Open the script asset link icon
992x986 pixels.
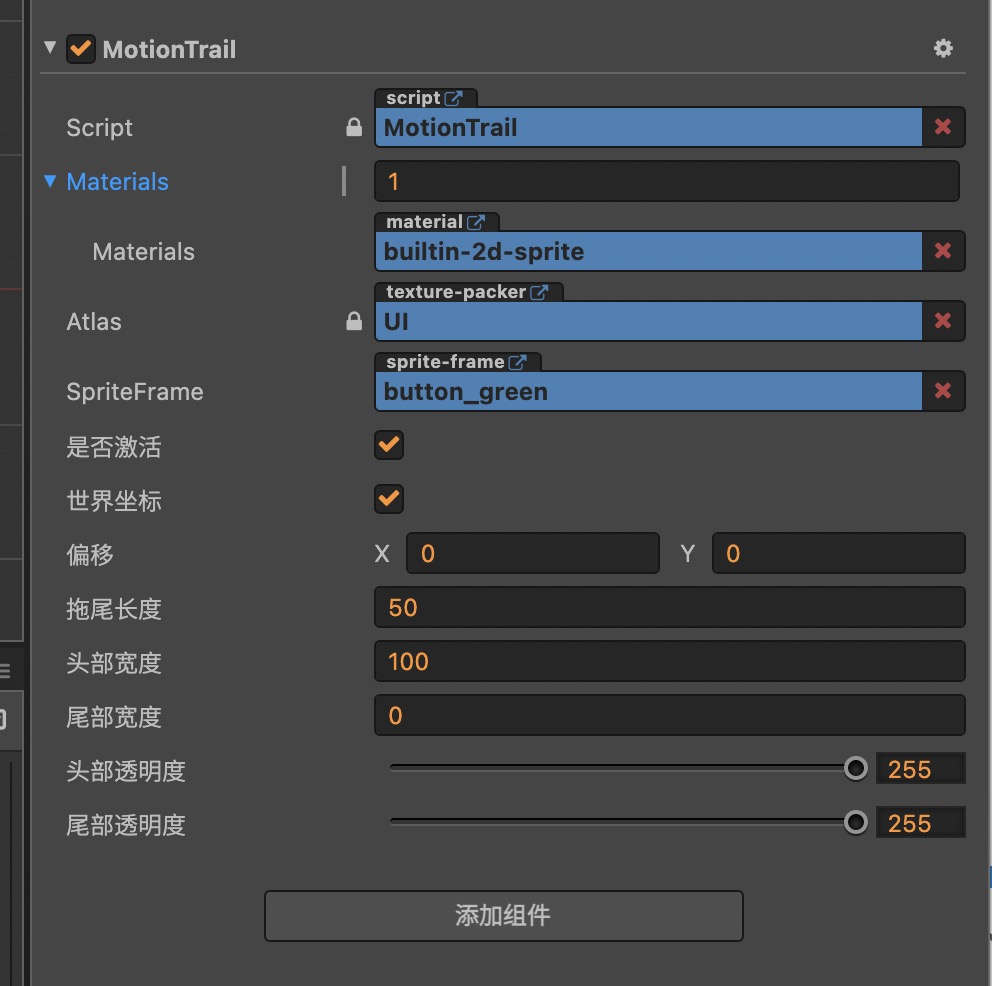pyautogui.click(x=454, y=98)
